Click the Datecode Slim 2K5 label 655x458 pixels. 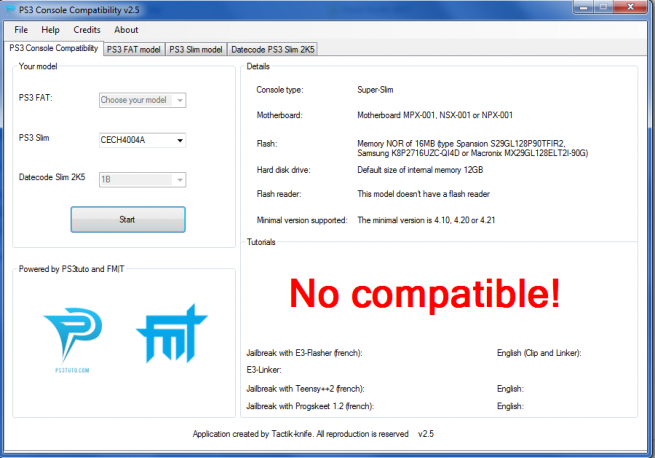pos(52,177)
